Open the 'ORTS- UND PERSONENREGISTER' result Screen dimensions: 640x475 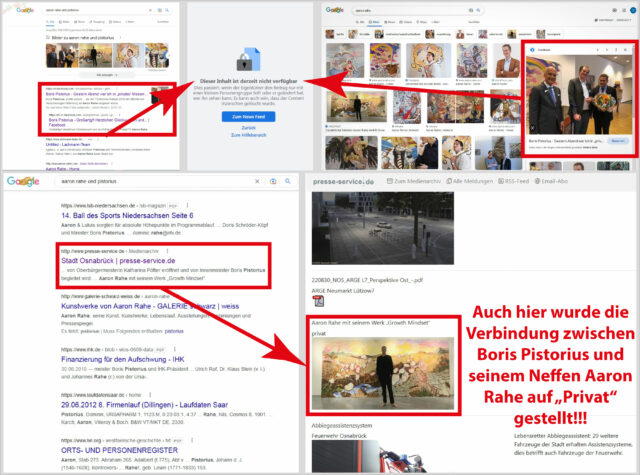[x=120, y=450]
